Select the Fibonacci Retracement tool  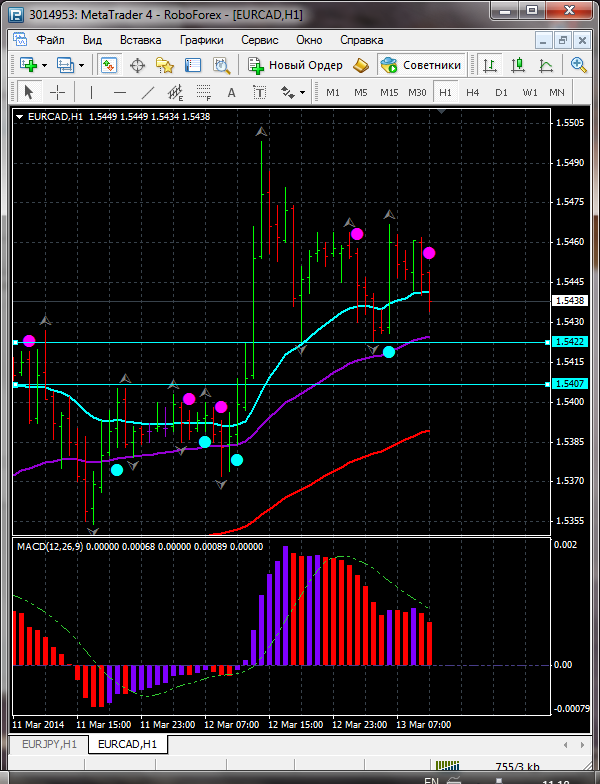point(204,92)
